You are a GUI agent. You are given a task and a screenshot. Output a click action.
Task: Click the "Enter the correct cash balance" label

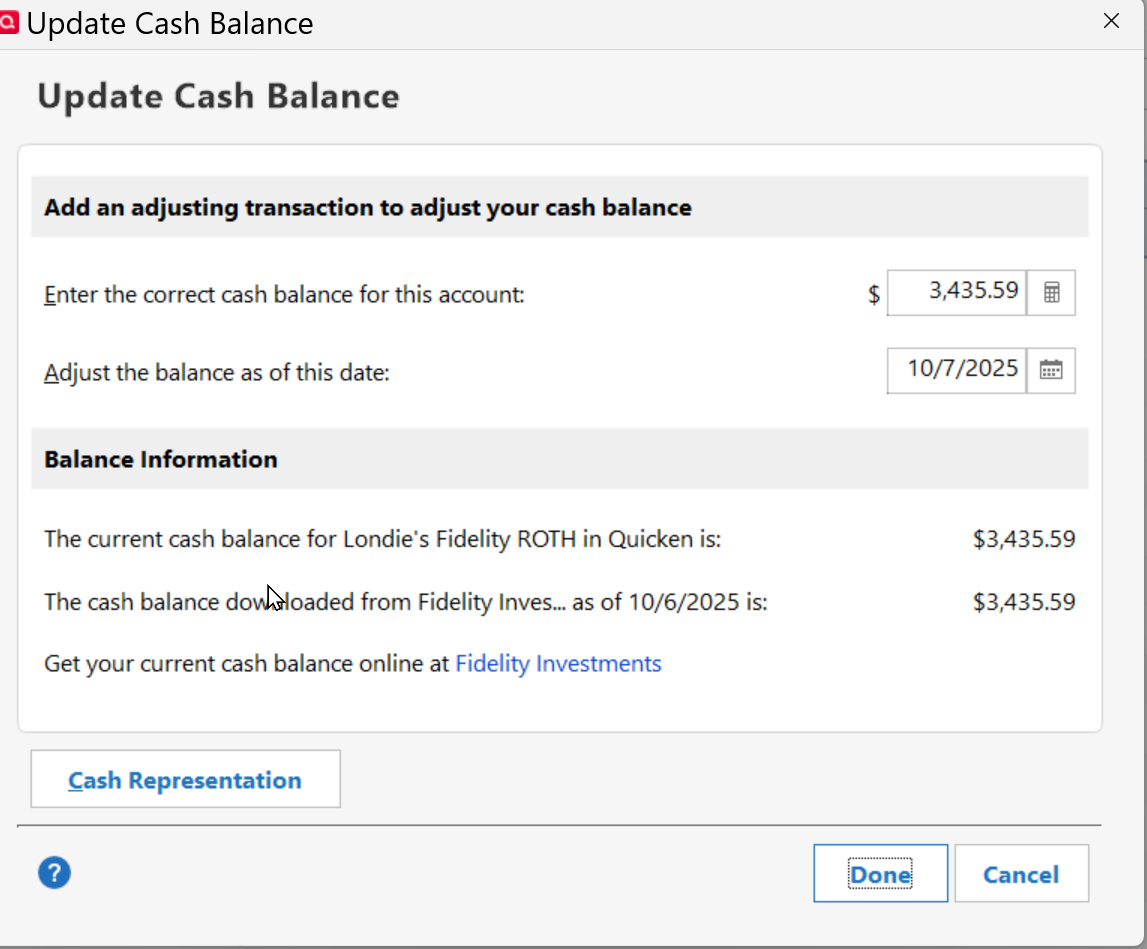tap(284, 296)
